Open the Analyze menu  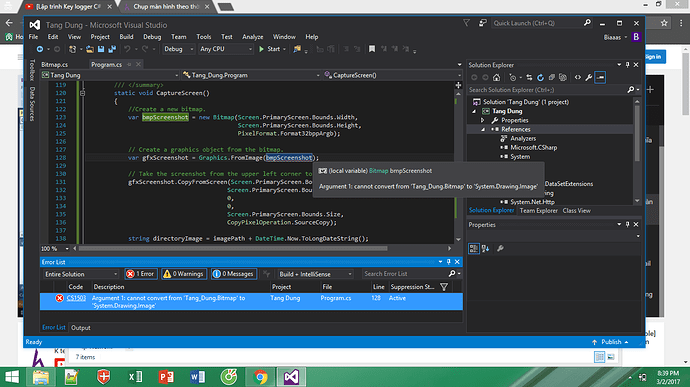(x=253, y=37)
